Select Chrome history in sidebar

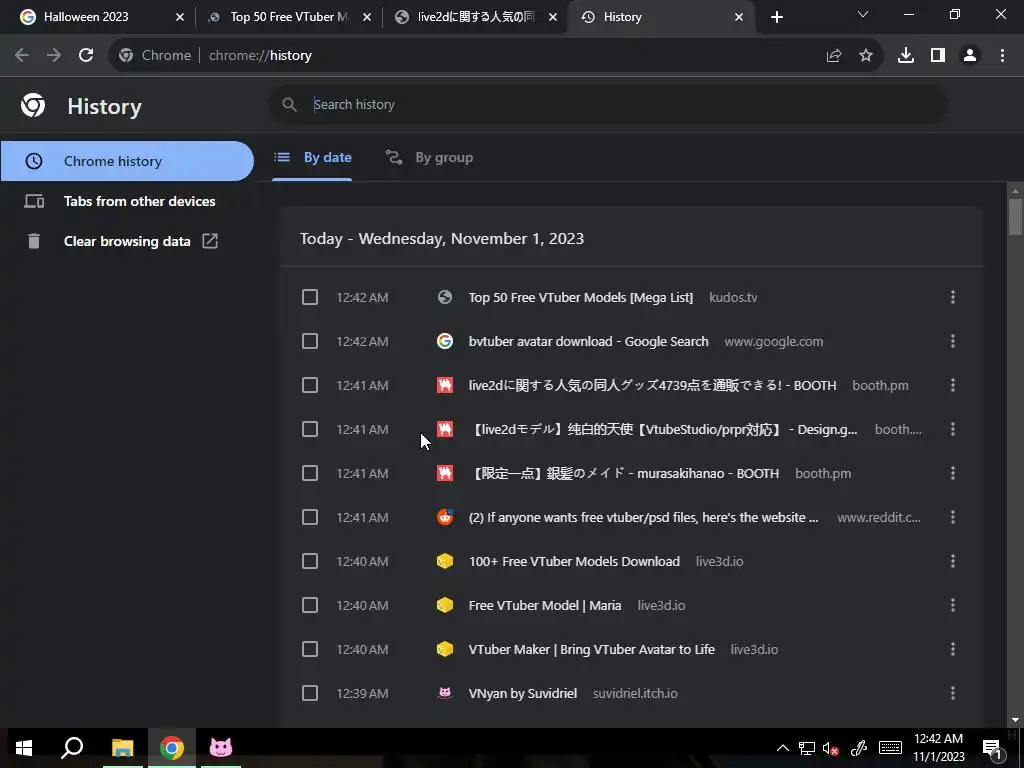tap(127, 161)
